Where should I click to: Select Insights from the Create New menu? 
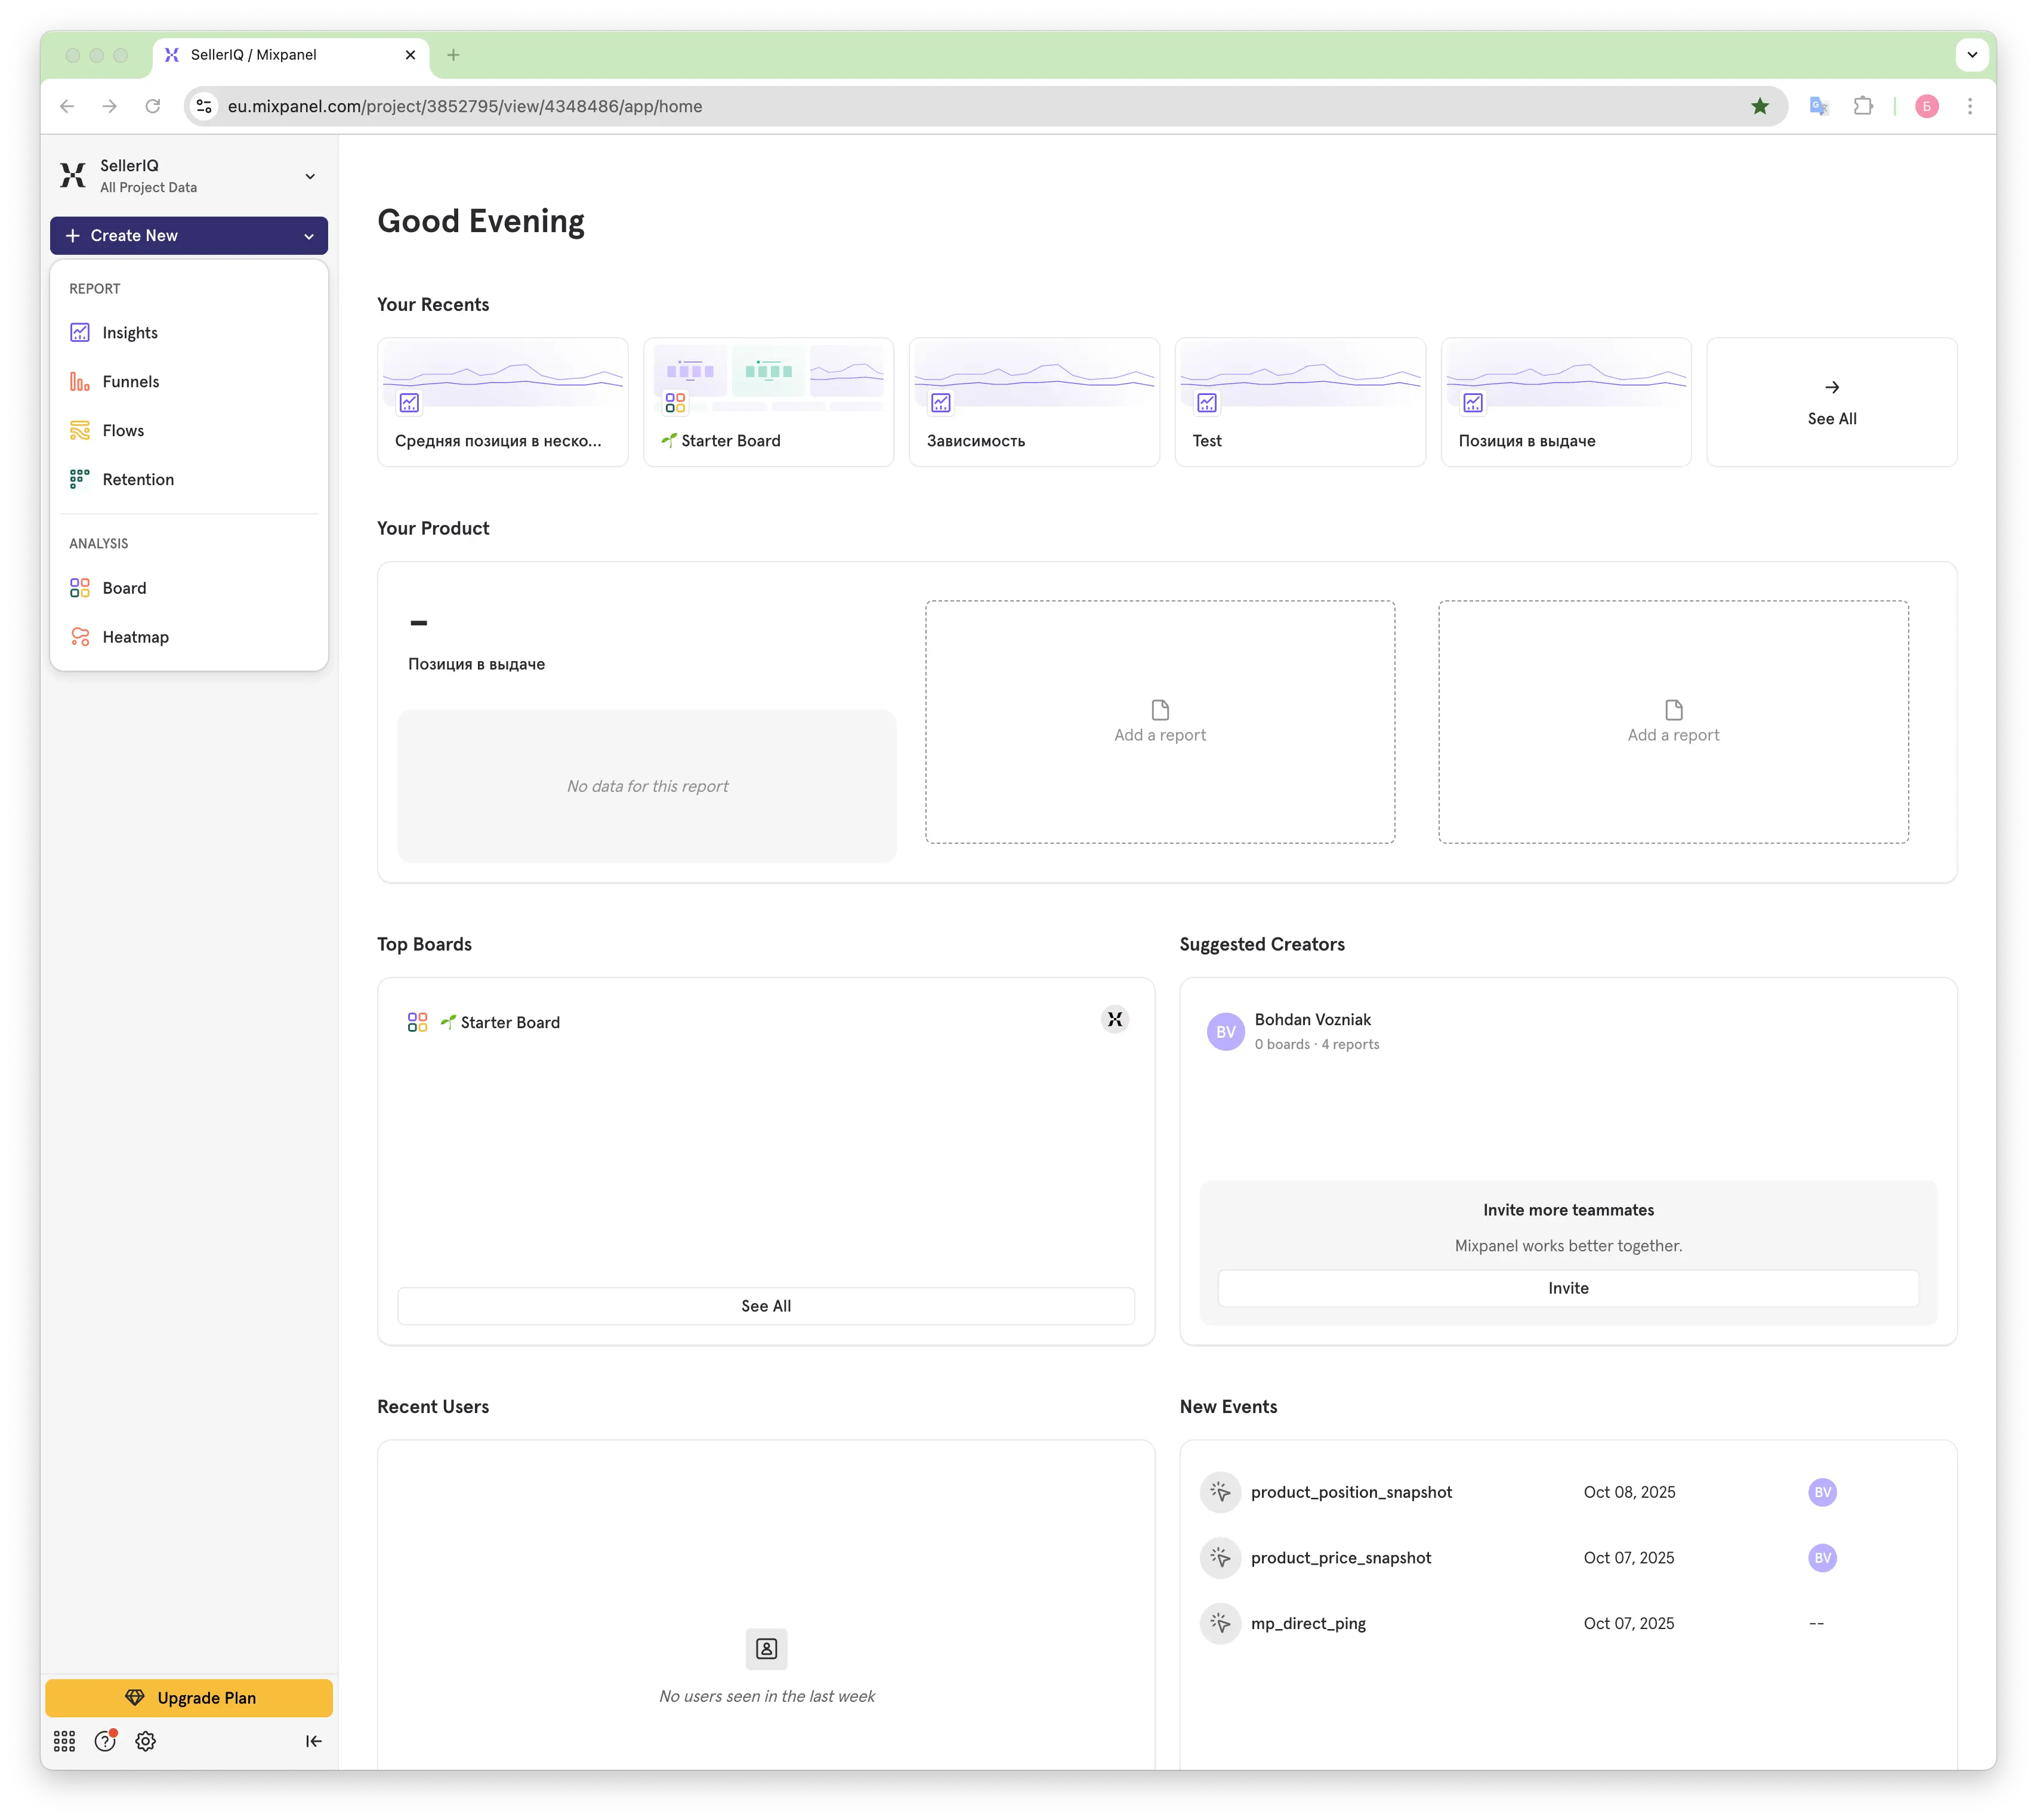point(189,333)
